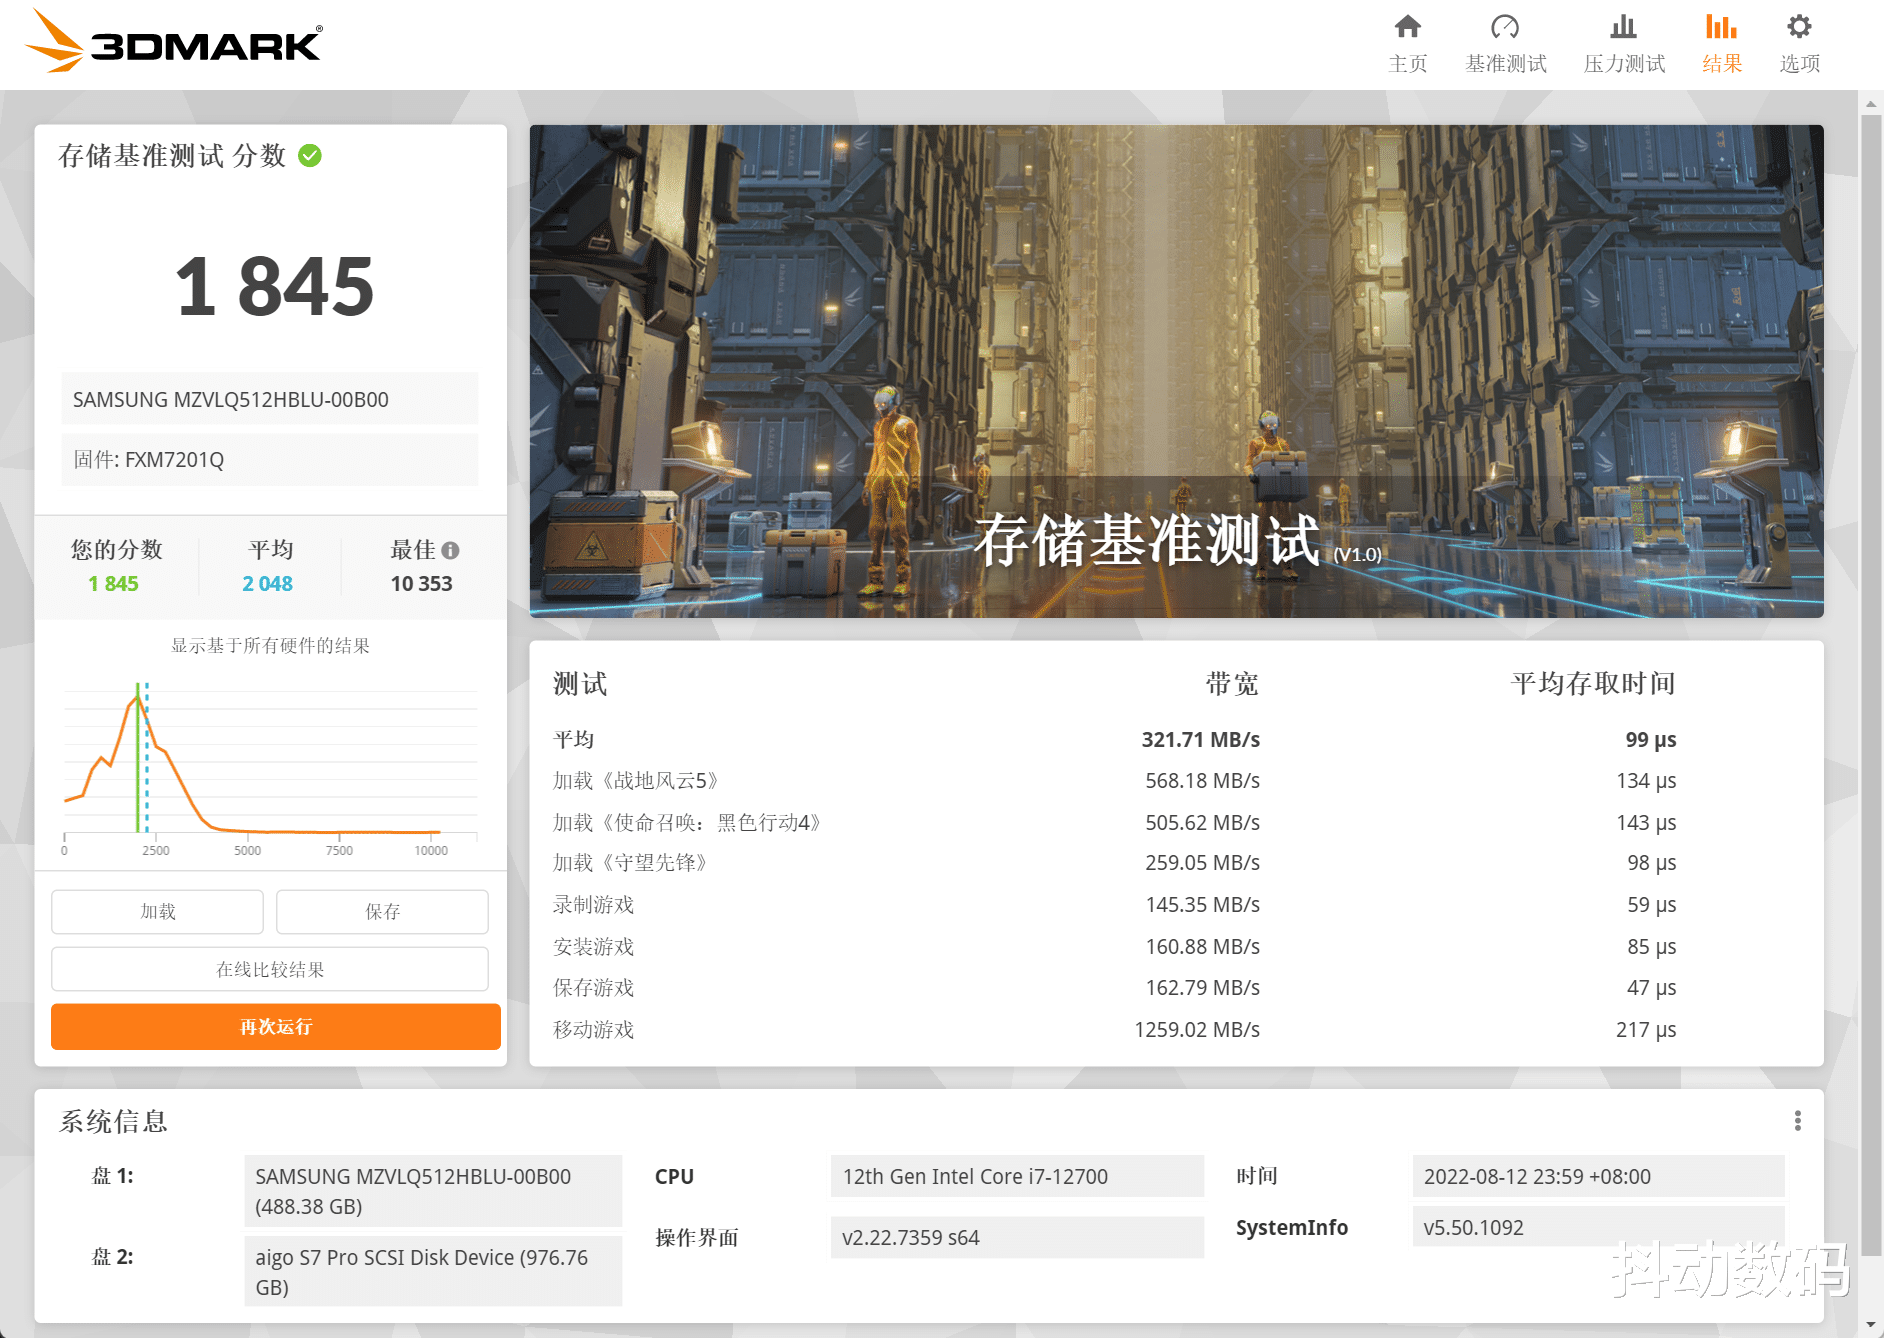Open 在线比较结果 online comparison

270,969
